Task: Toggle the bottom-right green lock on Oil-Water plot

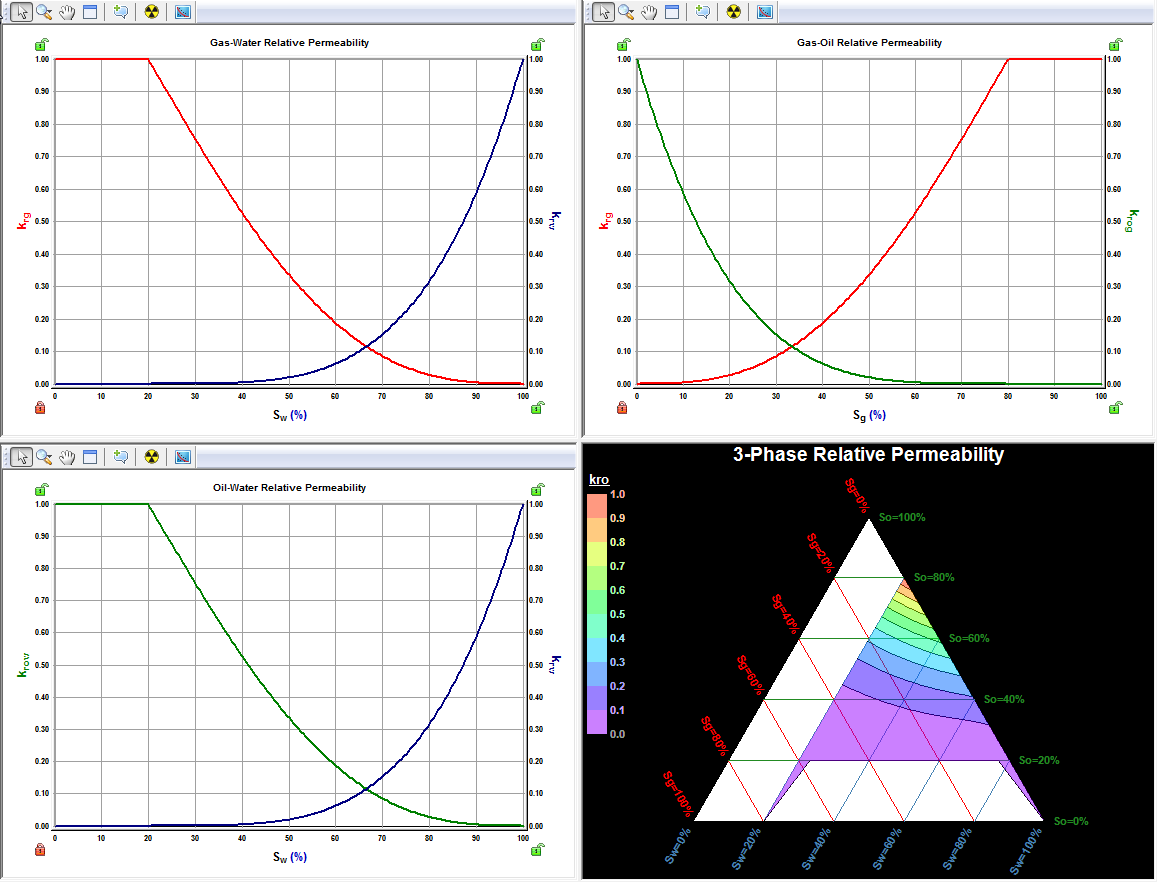Action: coord(538,850)
